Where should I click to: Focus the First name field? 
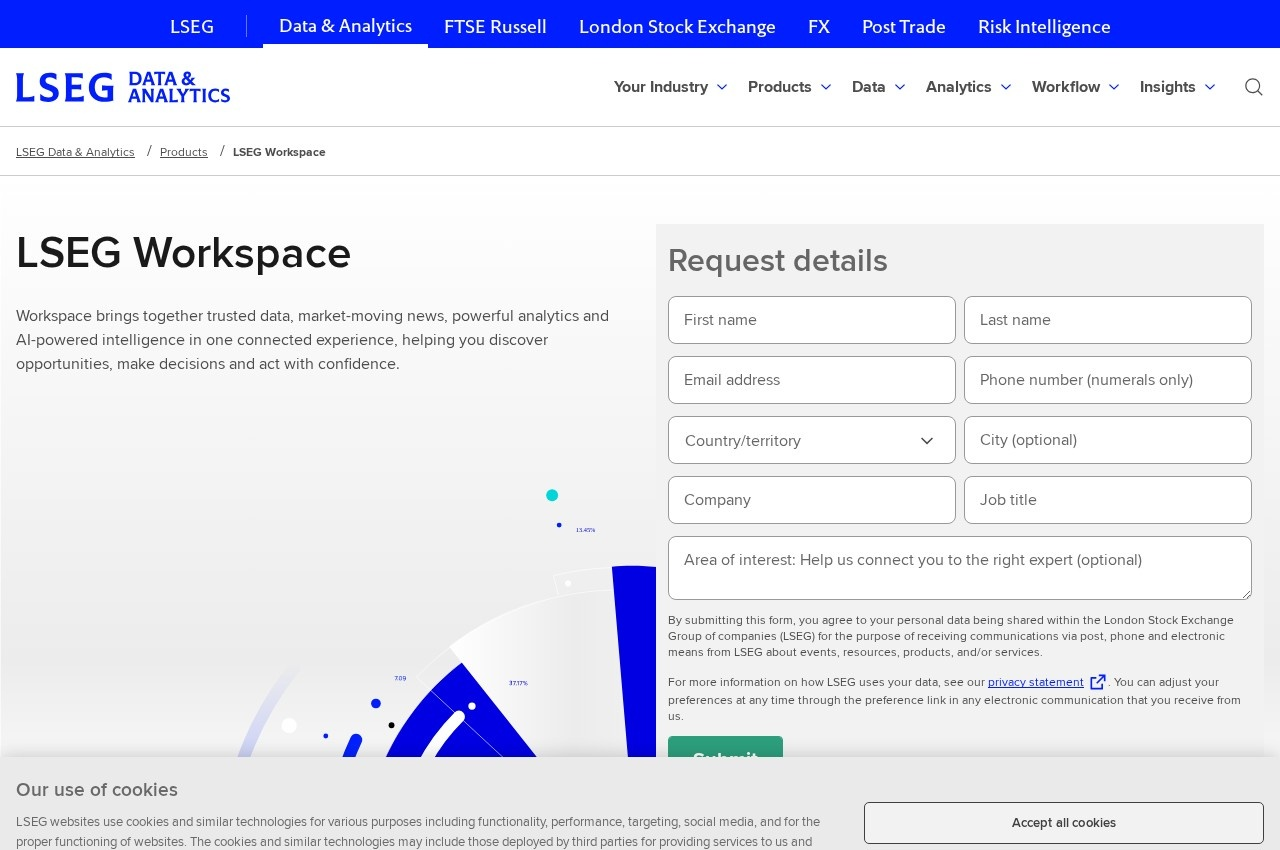pos(812,320)
